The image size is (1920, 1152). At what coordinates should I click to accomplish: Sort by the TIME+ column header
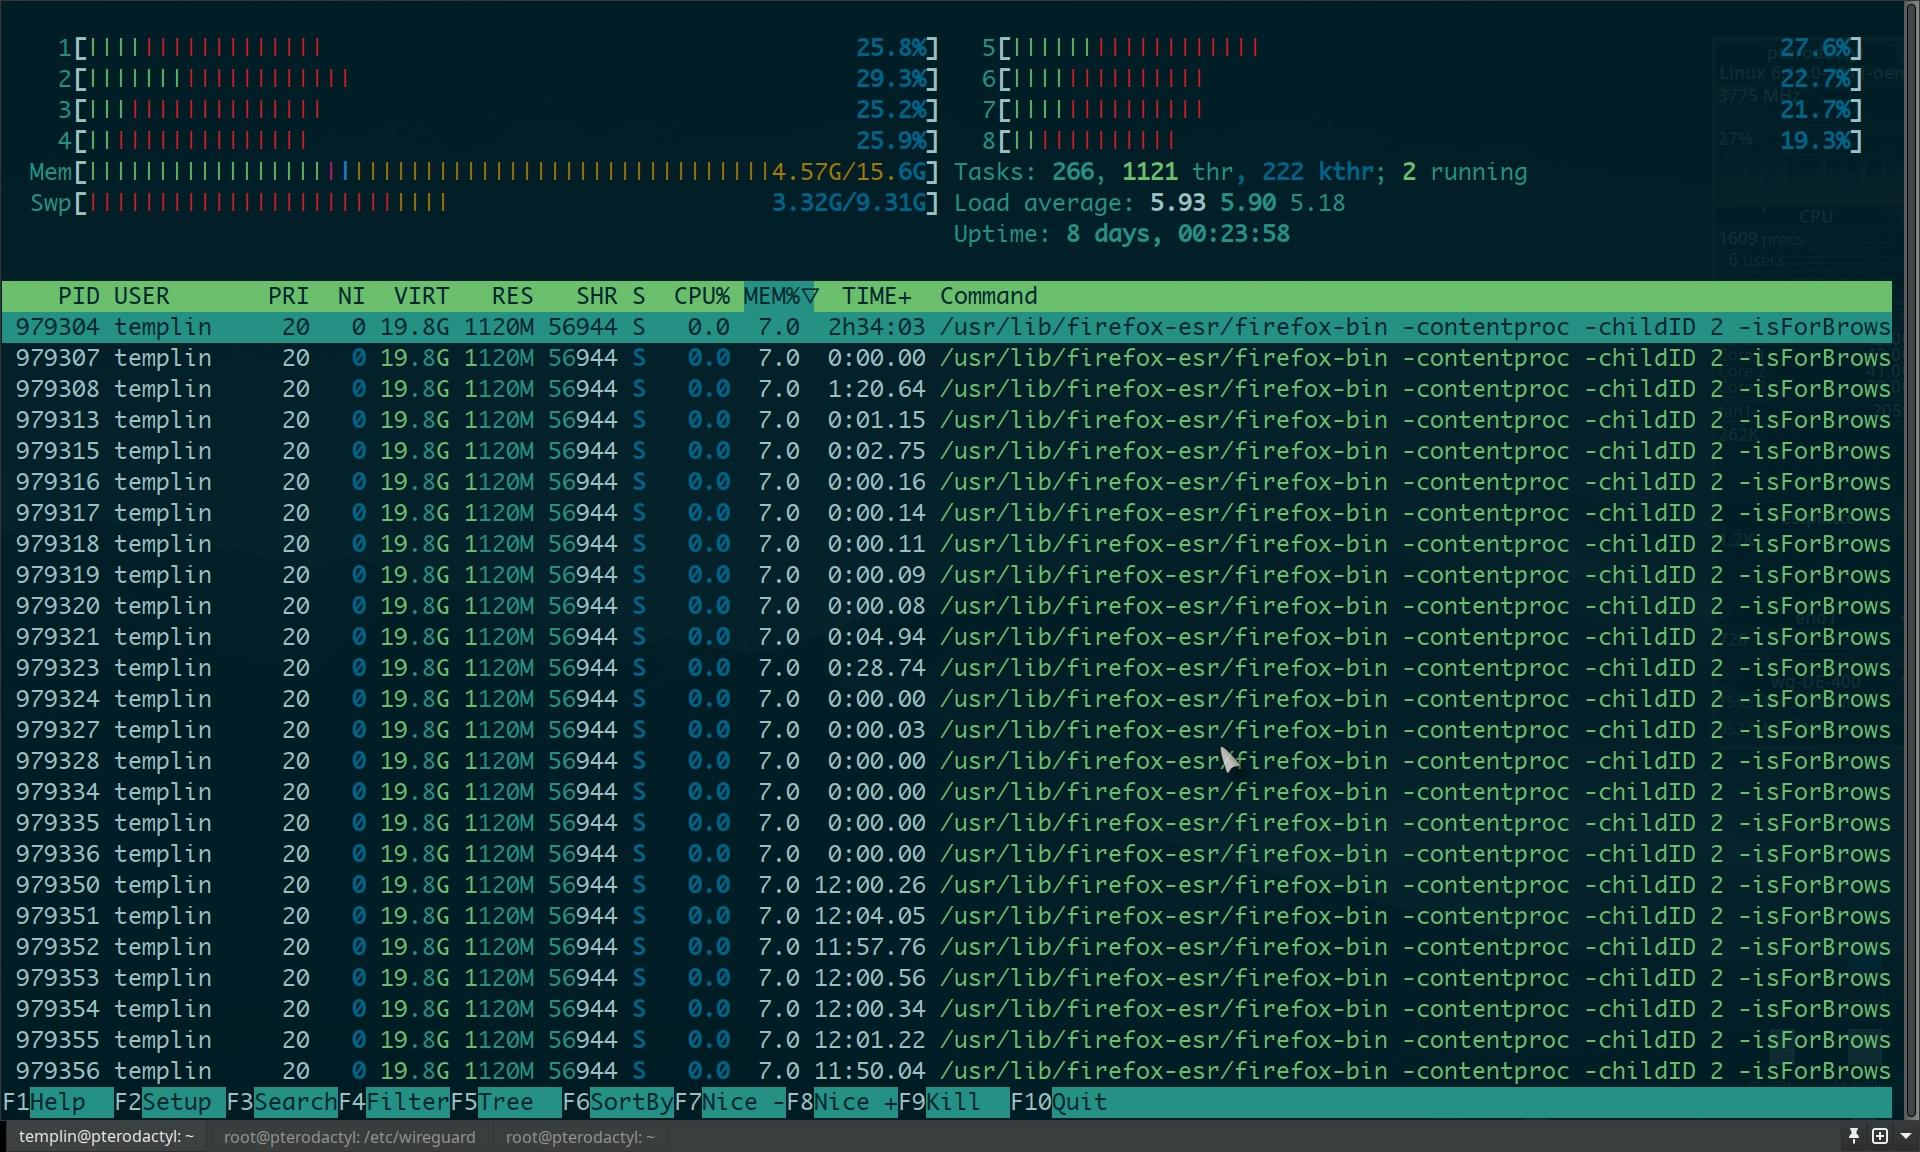[876, 296]
